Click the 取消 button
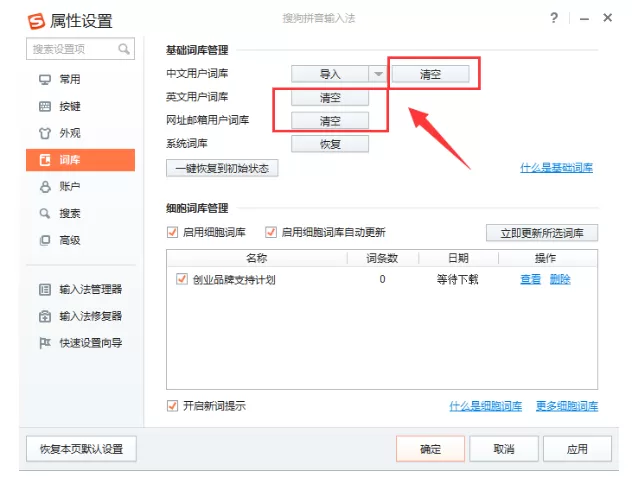This screenshot has height=477, width=632. 504,449
